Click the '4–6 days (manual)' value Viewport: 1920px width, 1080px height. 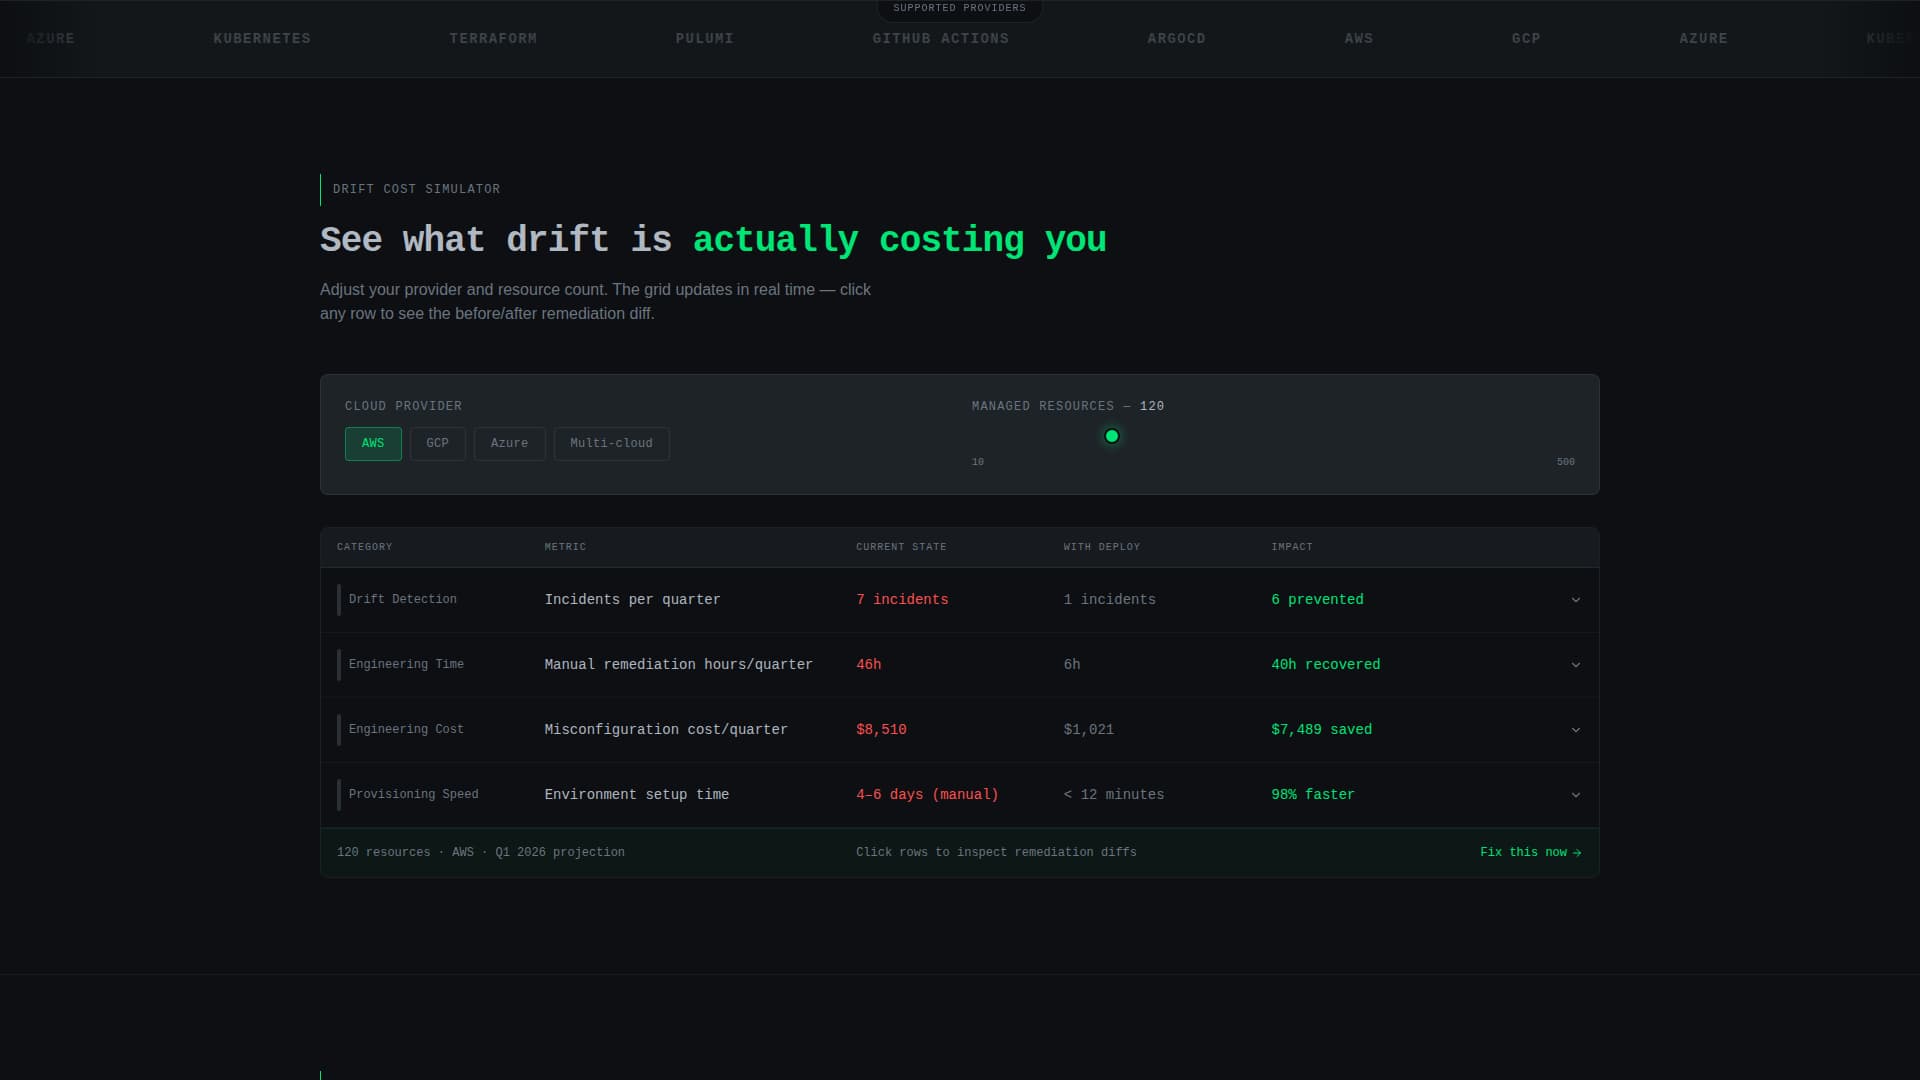point(927,795)
